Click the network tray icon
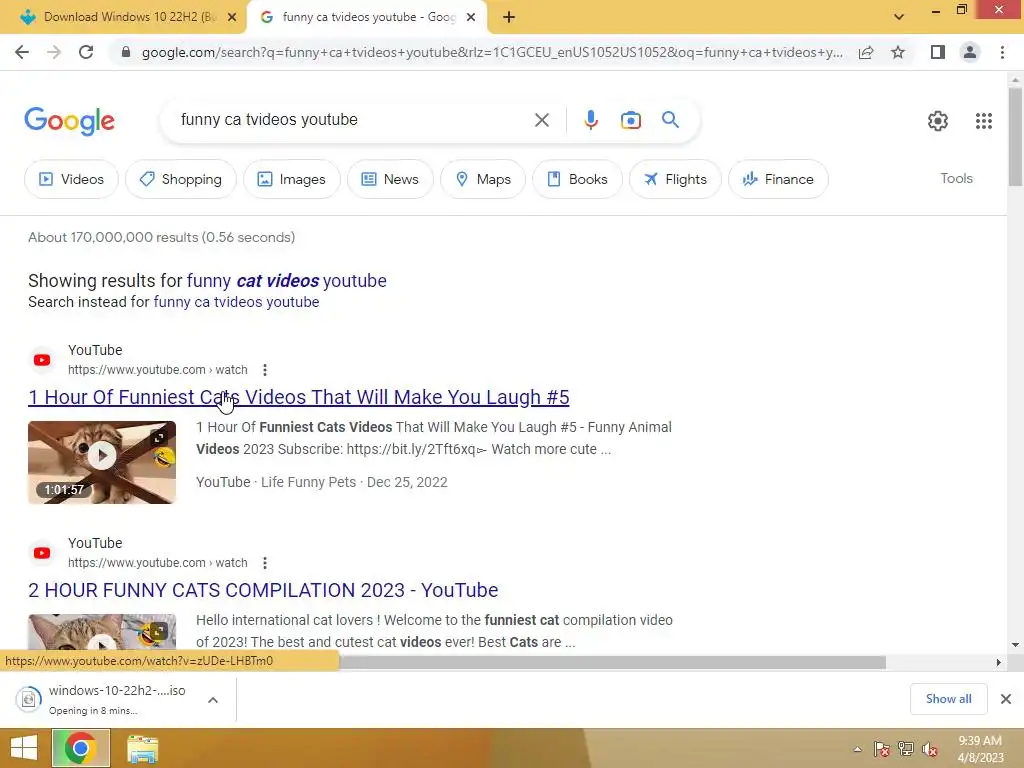The width and height of the screenshot is (1024, 768). tap(906, 749)
